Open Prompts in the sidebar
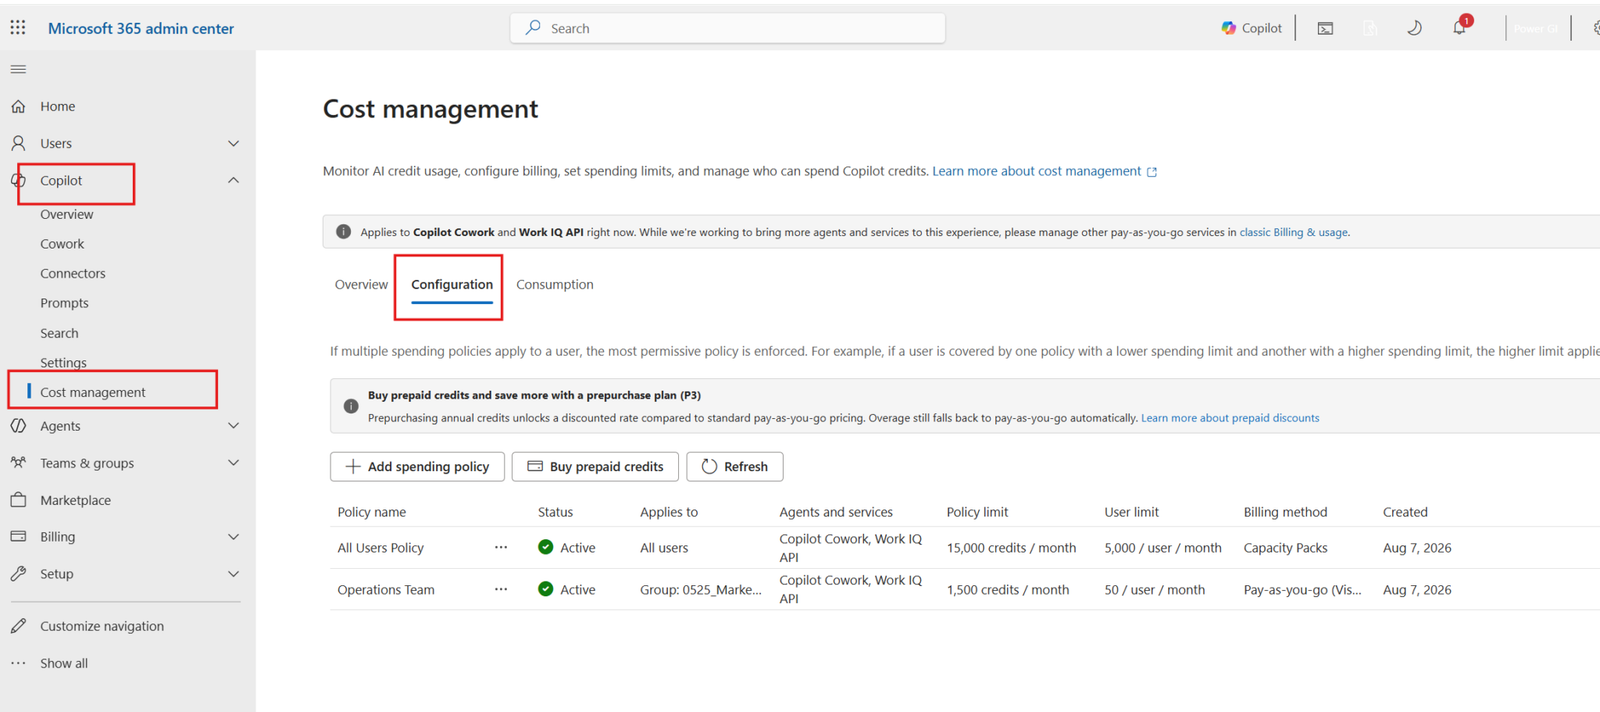This screenshot has height=712, width=1600. point(64,303)
